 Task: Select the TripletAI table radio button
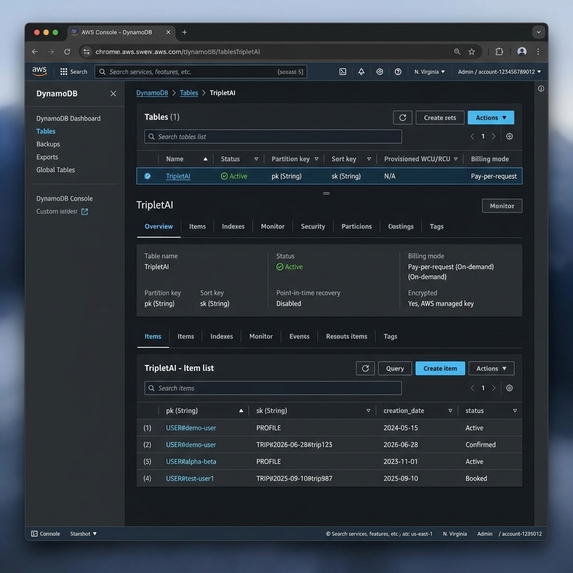147,176
